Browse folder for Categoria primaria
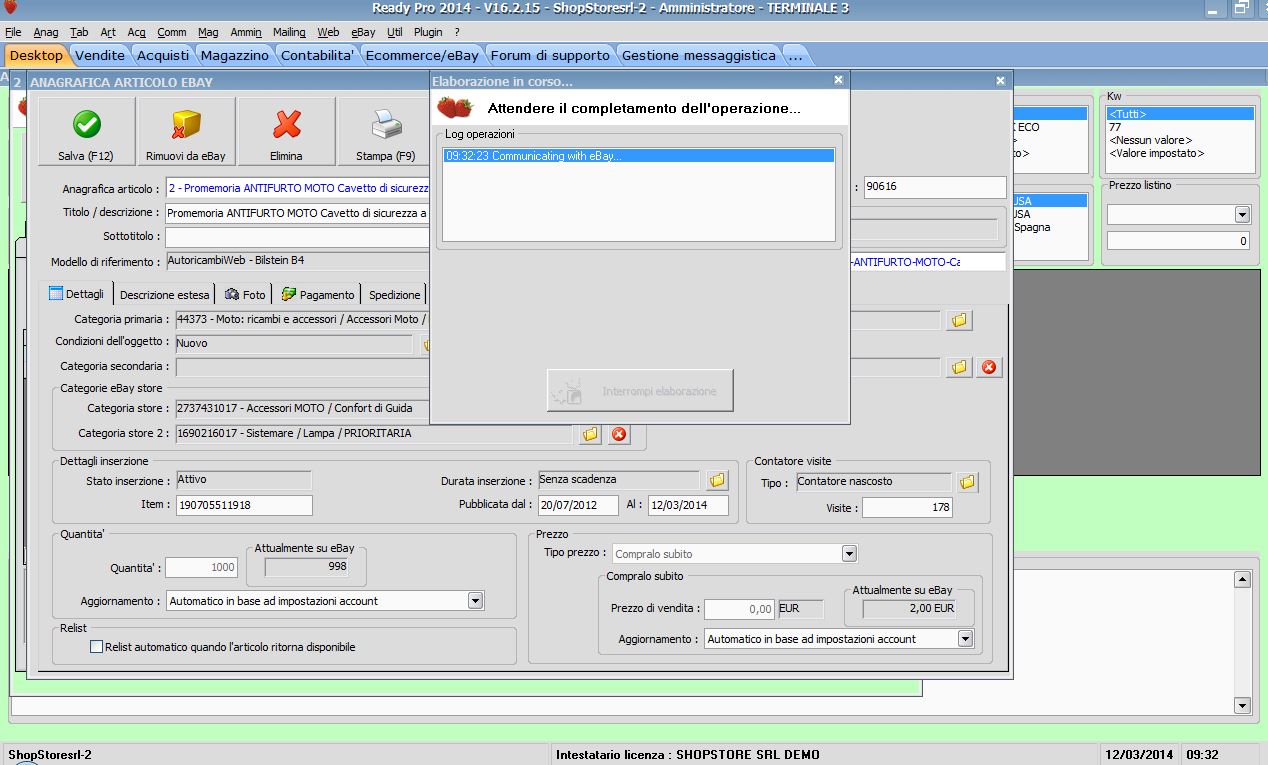Image resolution: width=1268 pixels, height=765 pixels. pos(959,320)
